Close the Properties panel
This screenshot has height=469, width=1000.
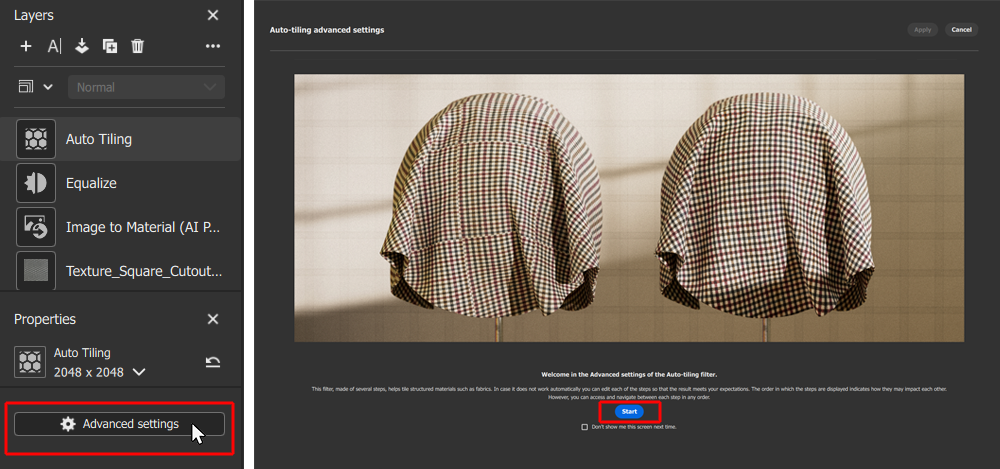[x=213, y=319]
